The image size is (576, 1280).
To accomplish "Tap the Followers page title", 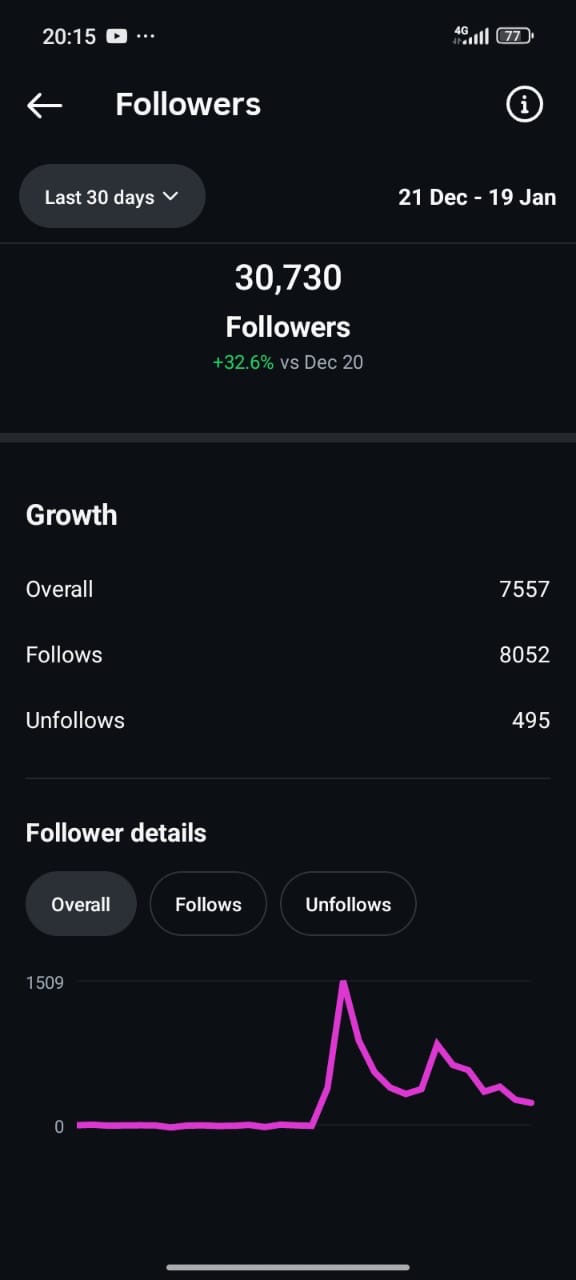I will (188, 104).
